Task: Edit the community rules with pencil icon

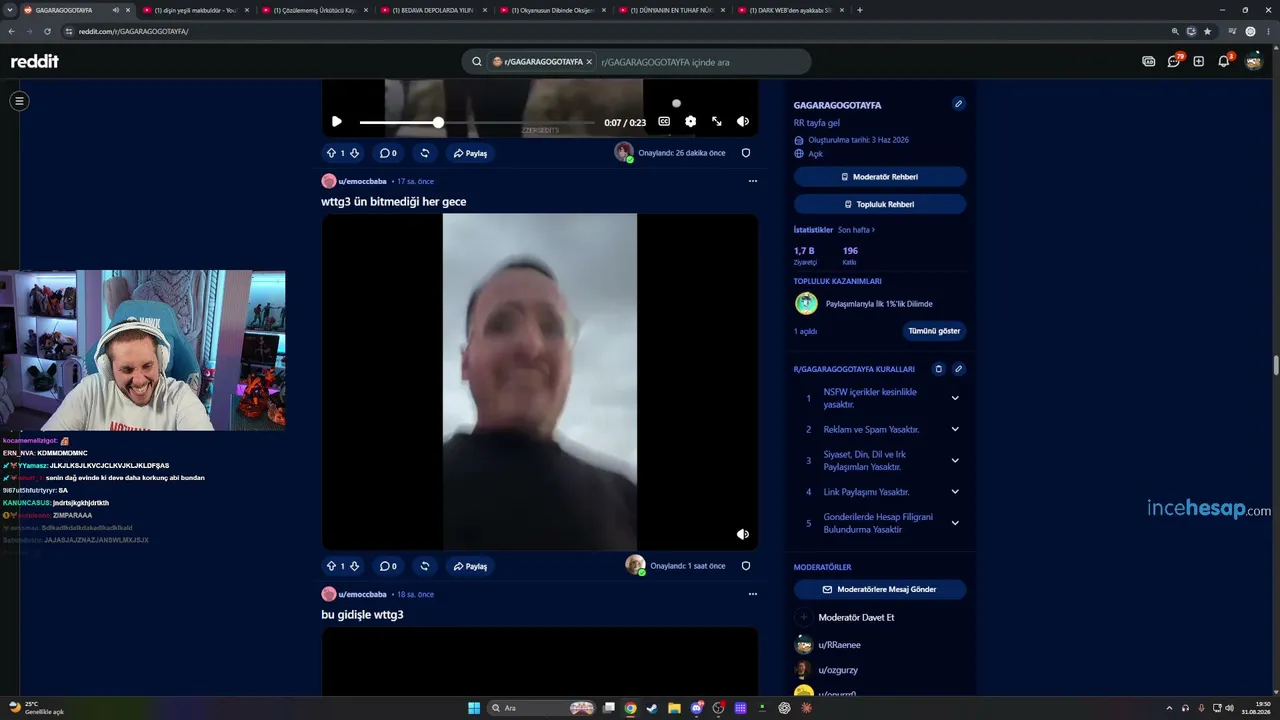Action: tap(958, 369)
